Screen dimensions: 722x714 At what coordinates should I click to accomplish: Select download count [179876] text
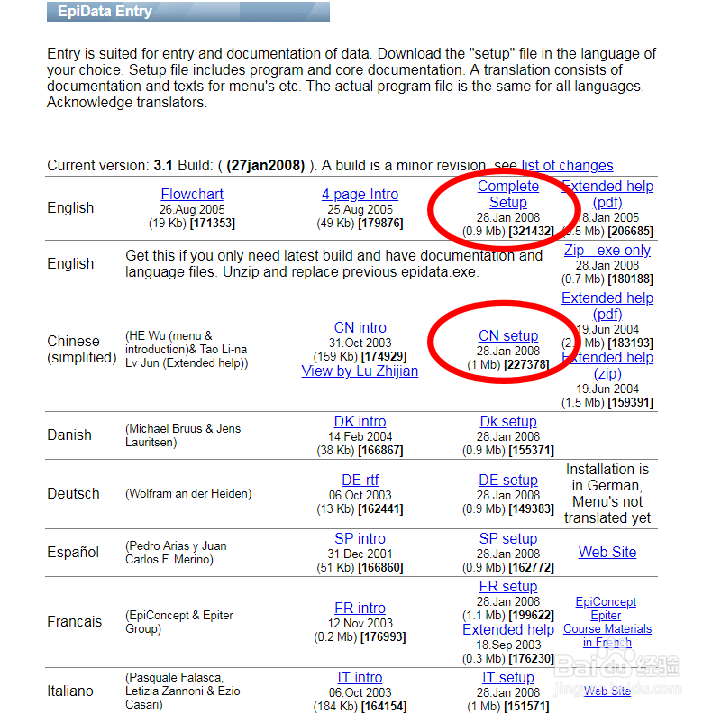[x=381, y=223]
